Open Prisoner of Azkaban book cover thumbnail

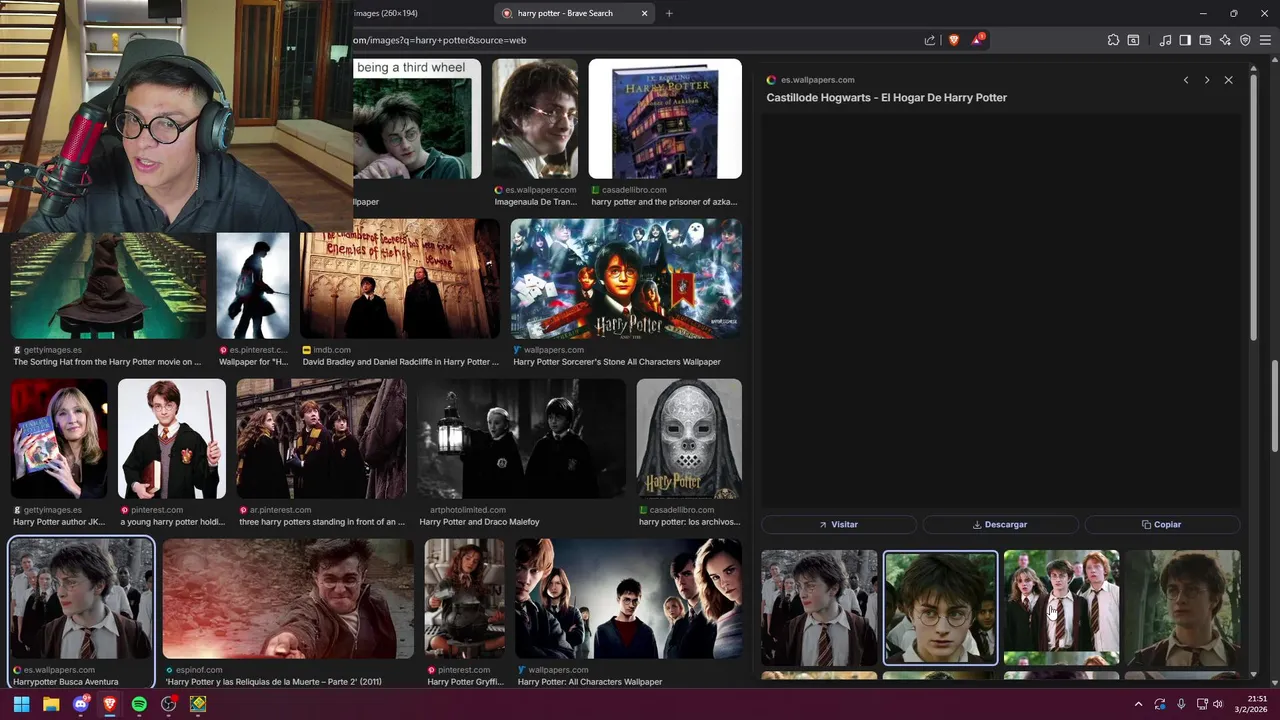(665, 119)
